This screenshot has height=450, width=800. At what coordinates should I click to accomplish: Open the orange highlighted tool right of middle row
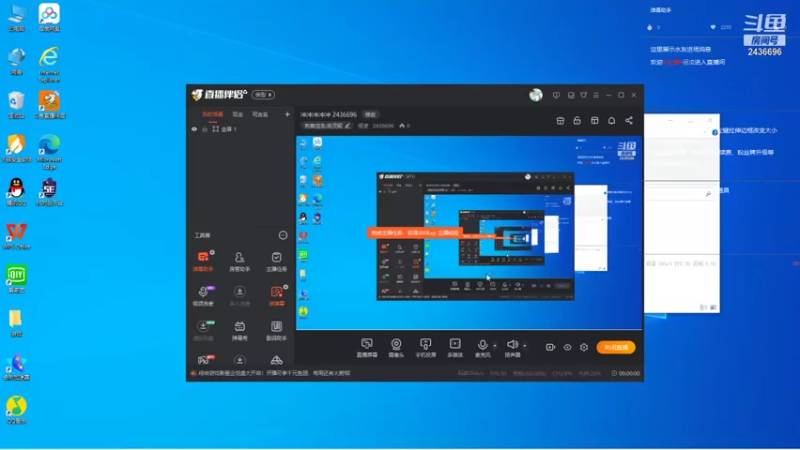coord(277,295)
